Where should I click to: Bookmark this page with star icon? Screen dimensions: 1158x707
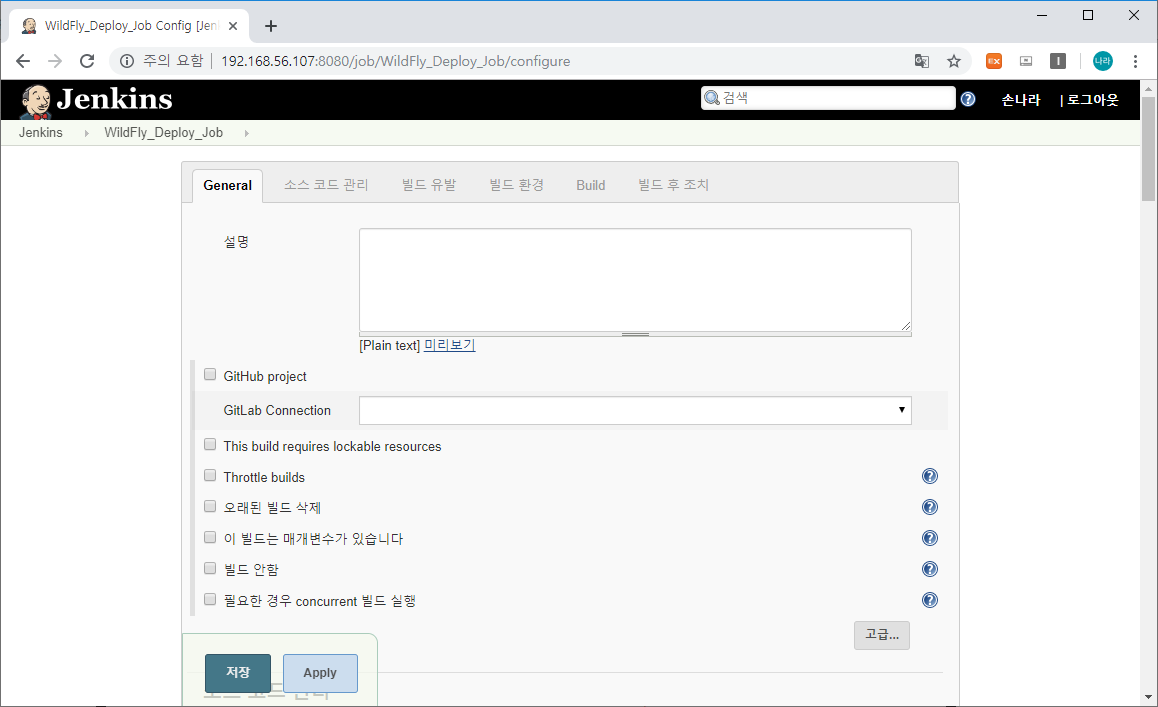tap(954, 61)
